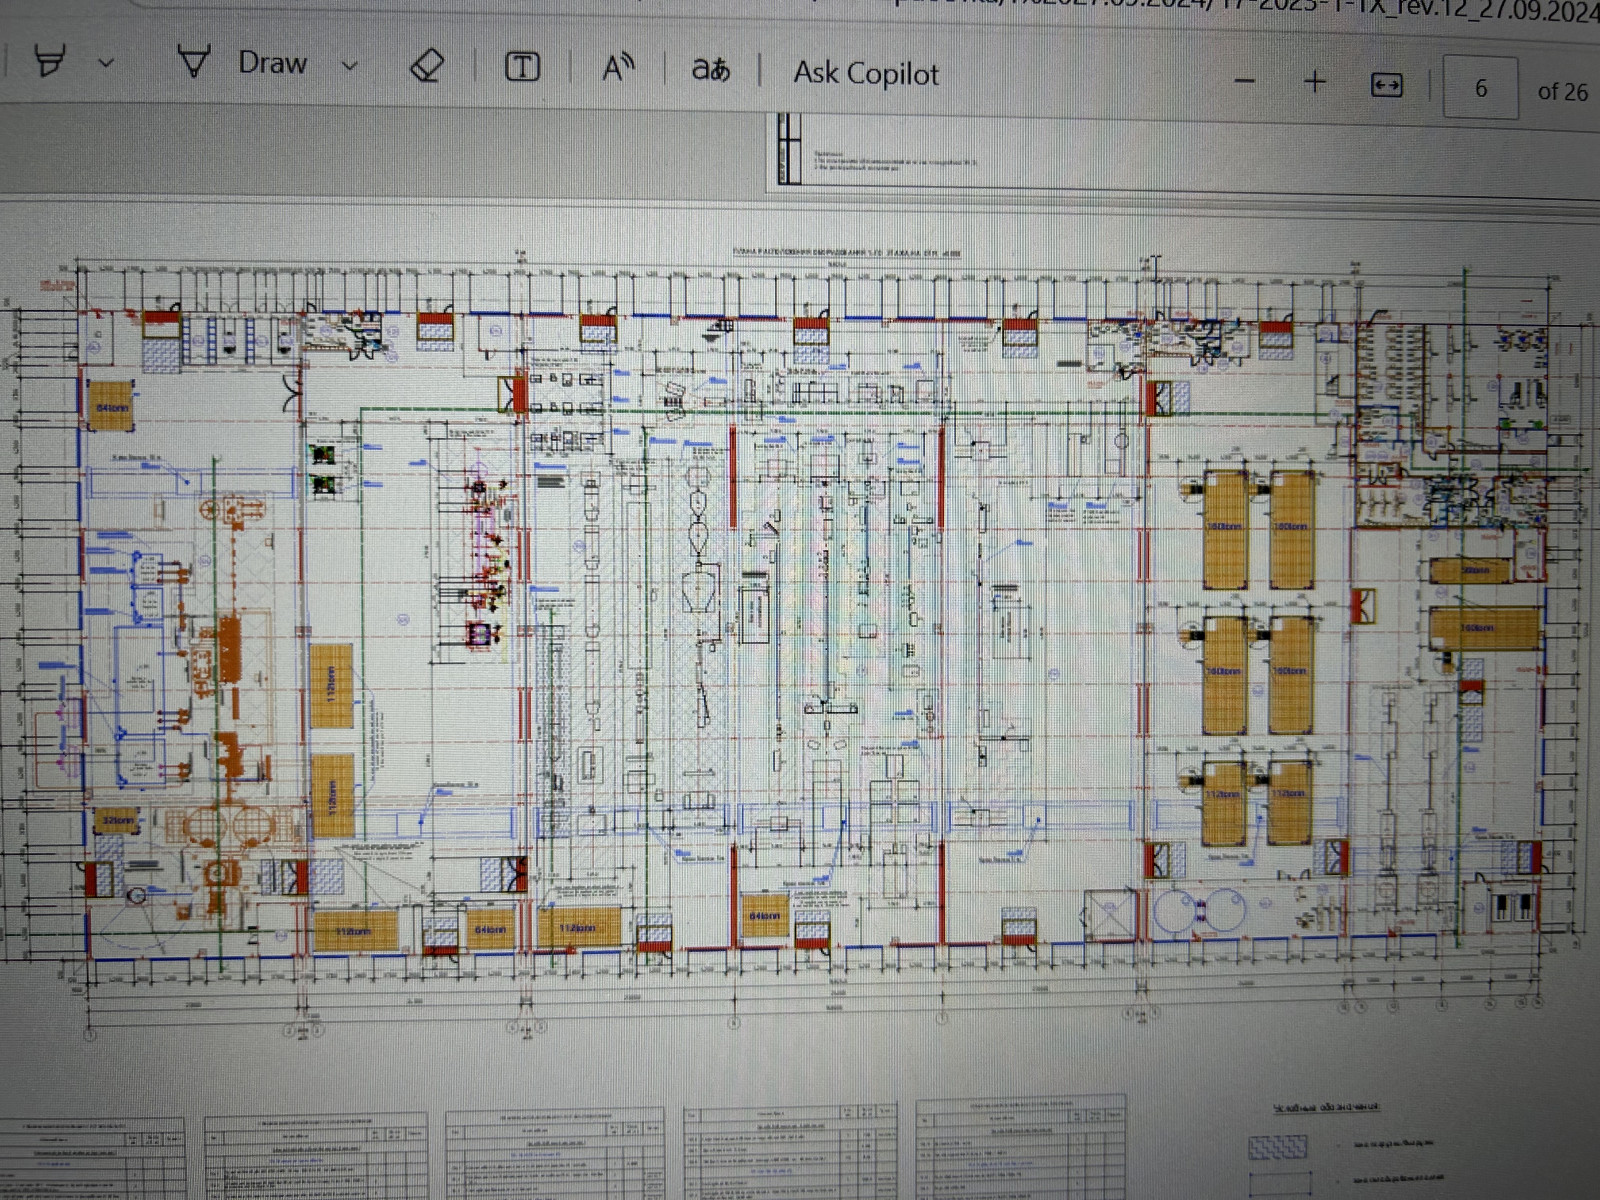Open the Translate icon
This screenshot has height=1200, width=1600.
711,70
